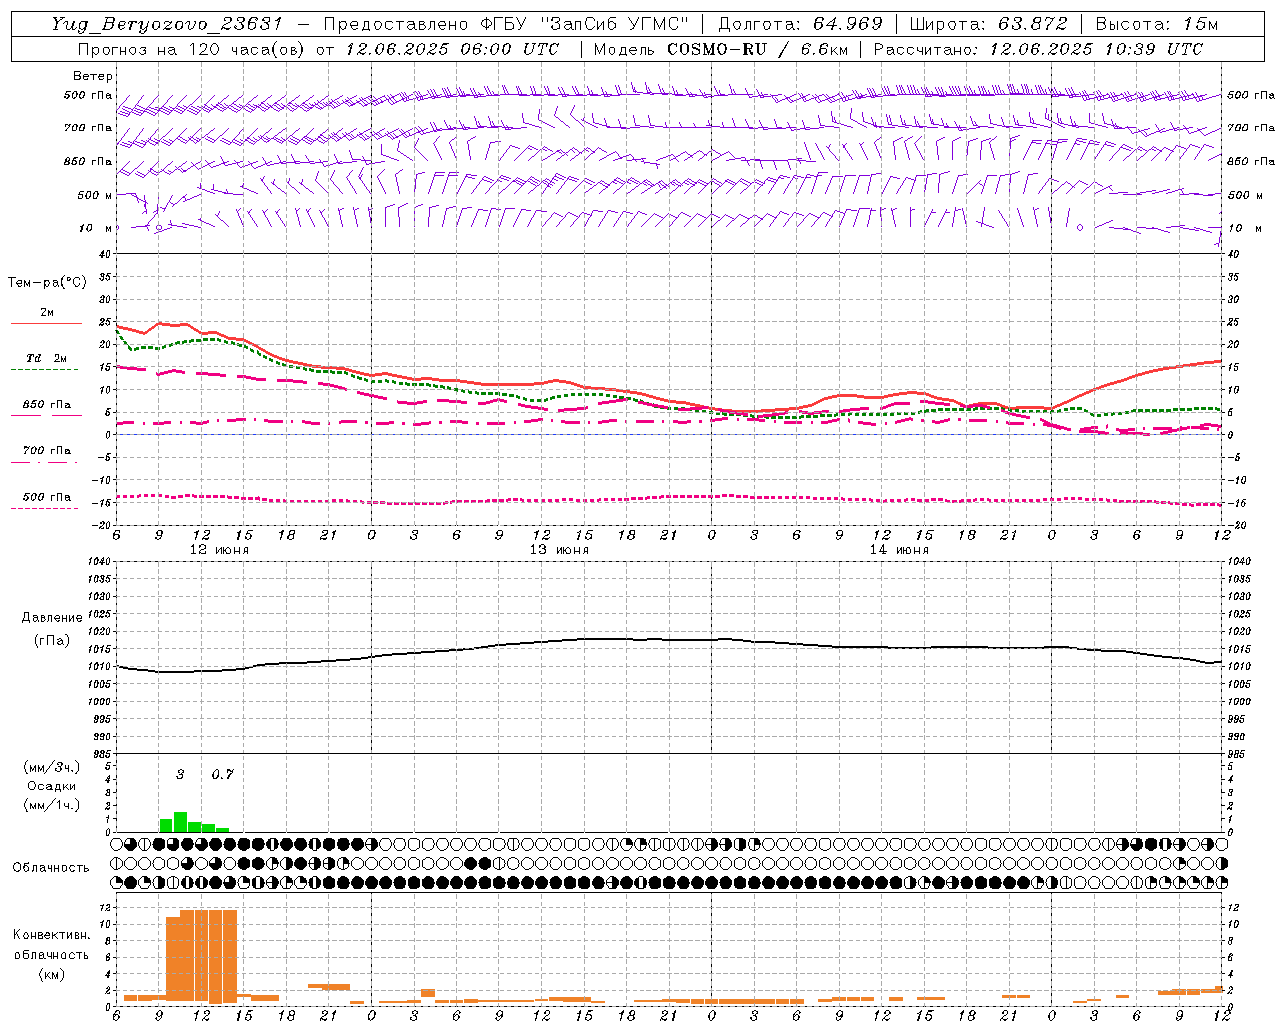
Task: Click the Td 2м dew point legend entry
Action: coord(46,358)
